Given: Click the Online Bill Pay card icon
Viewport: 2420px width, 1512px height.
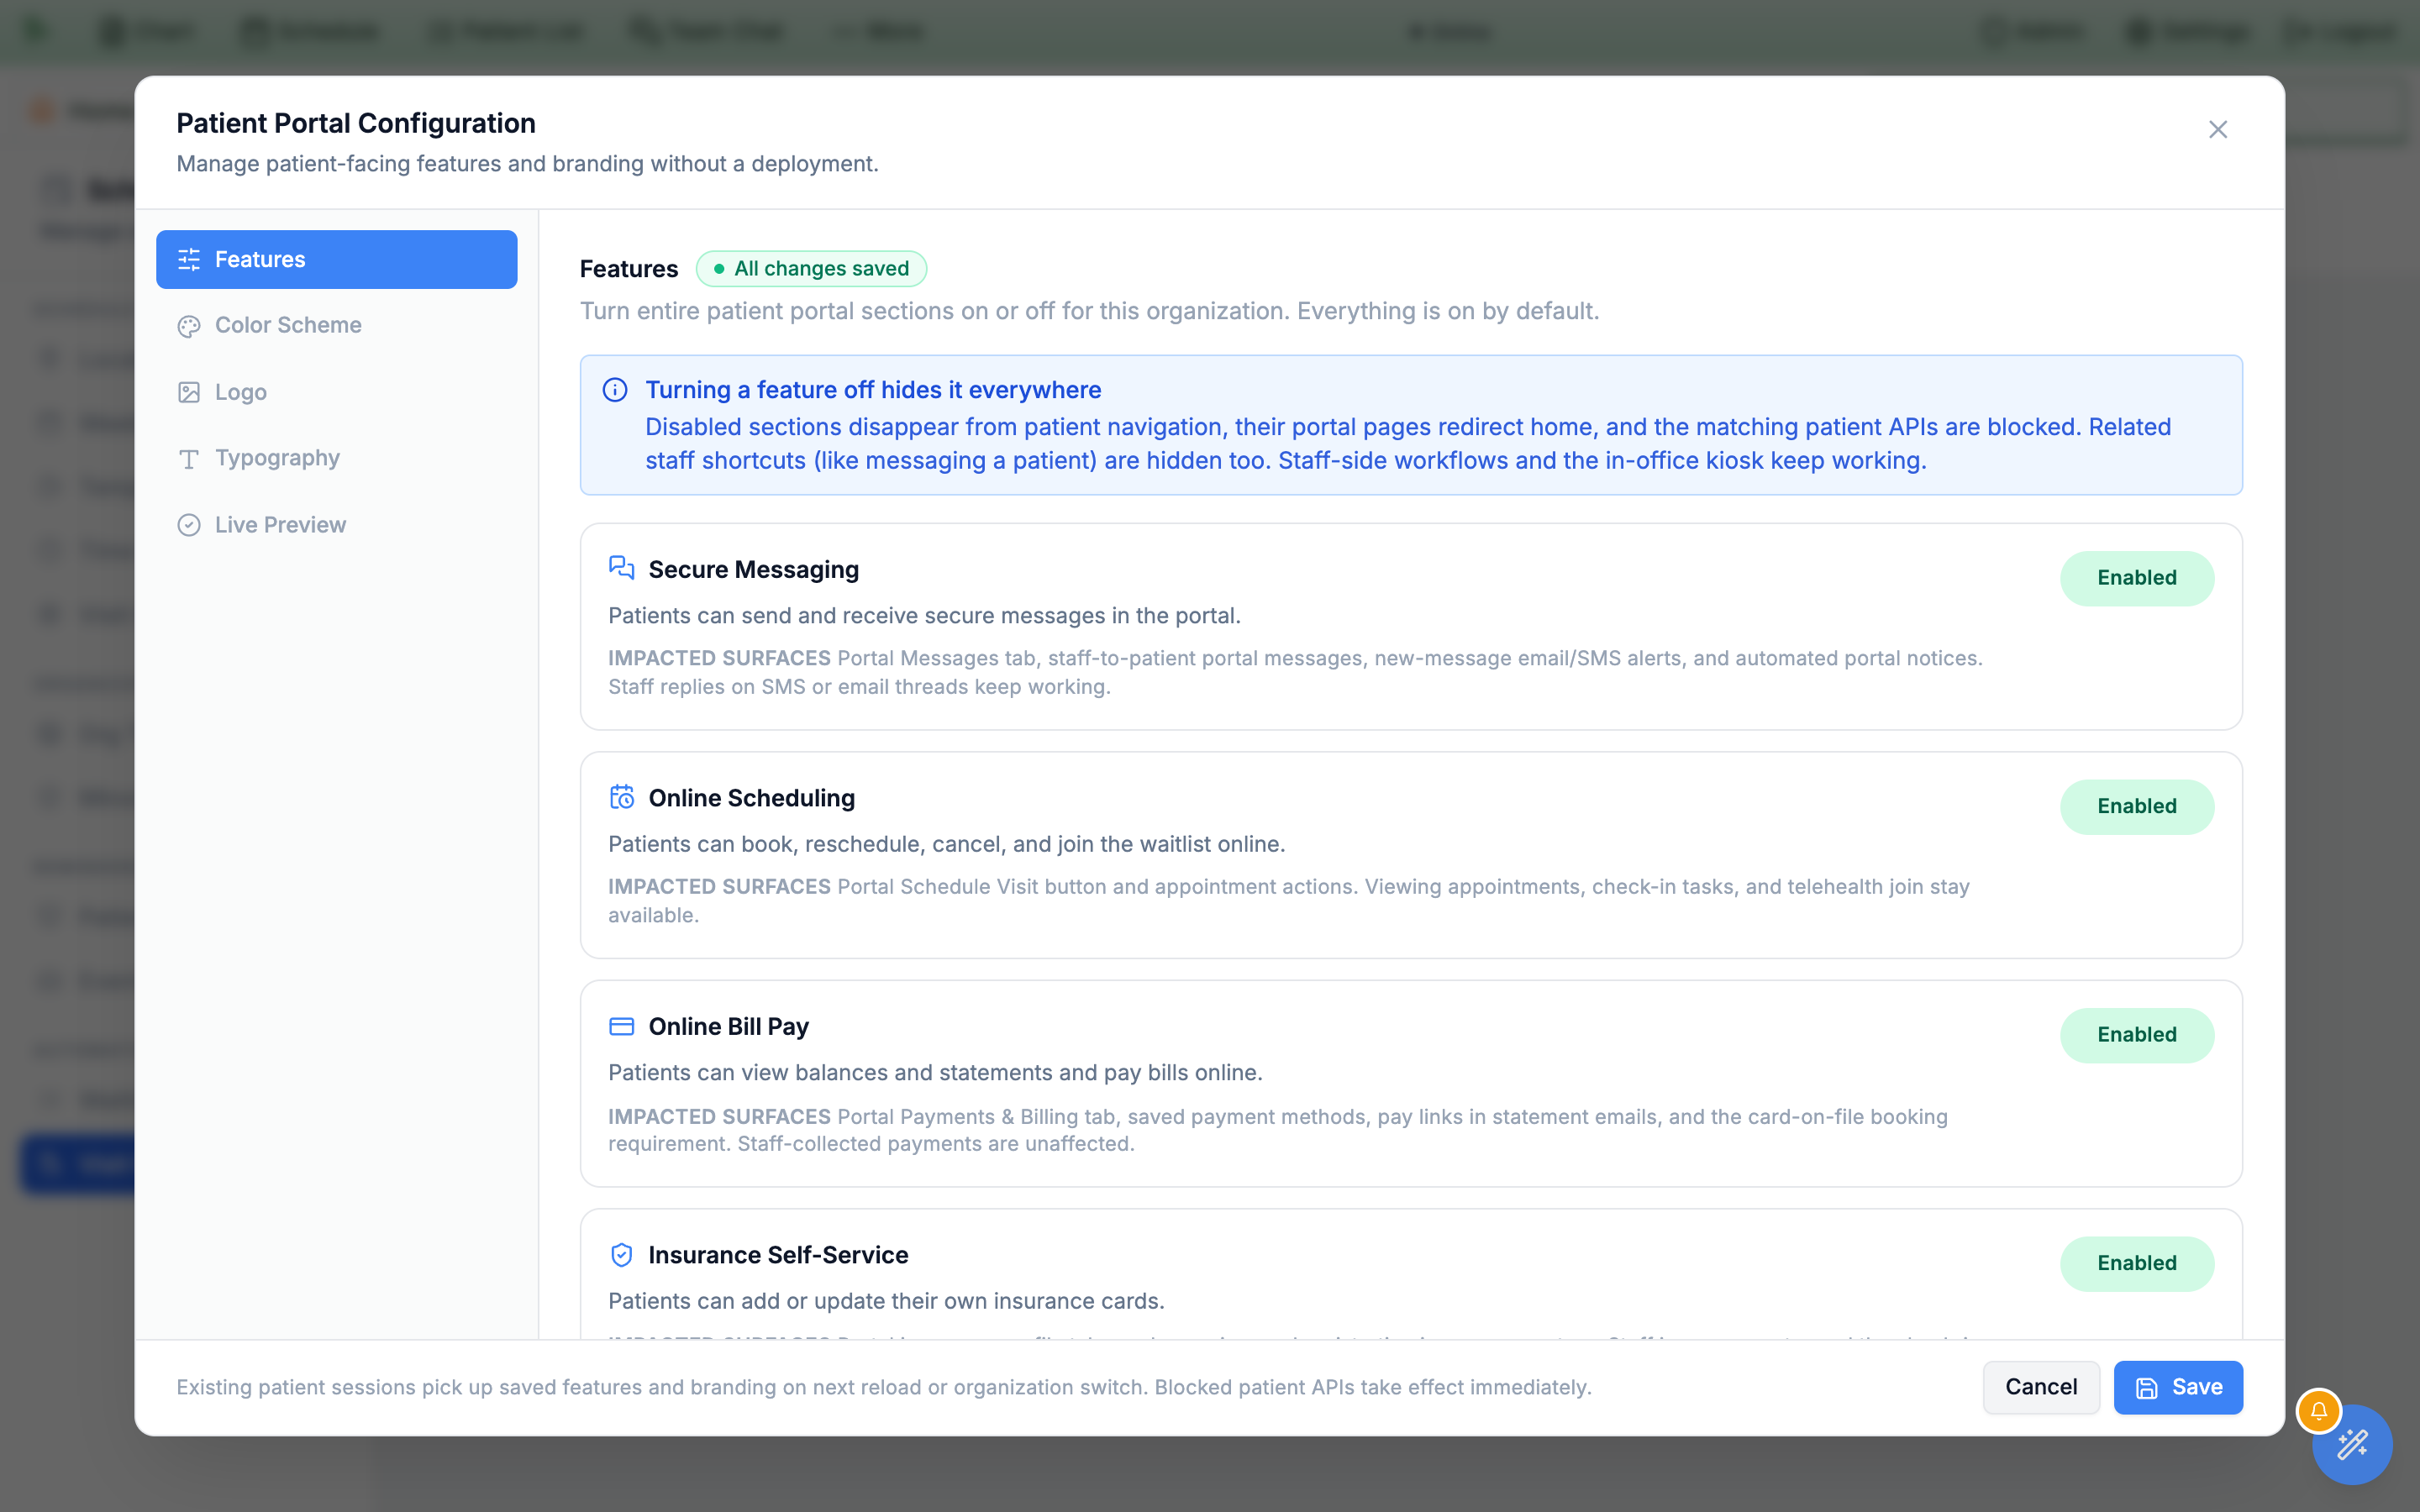Looking at the screenshot, I should point(621,1026).
